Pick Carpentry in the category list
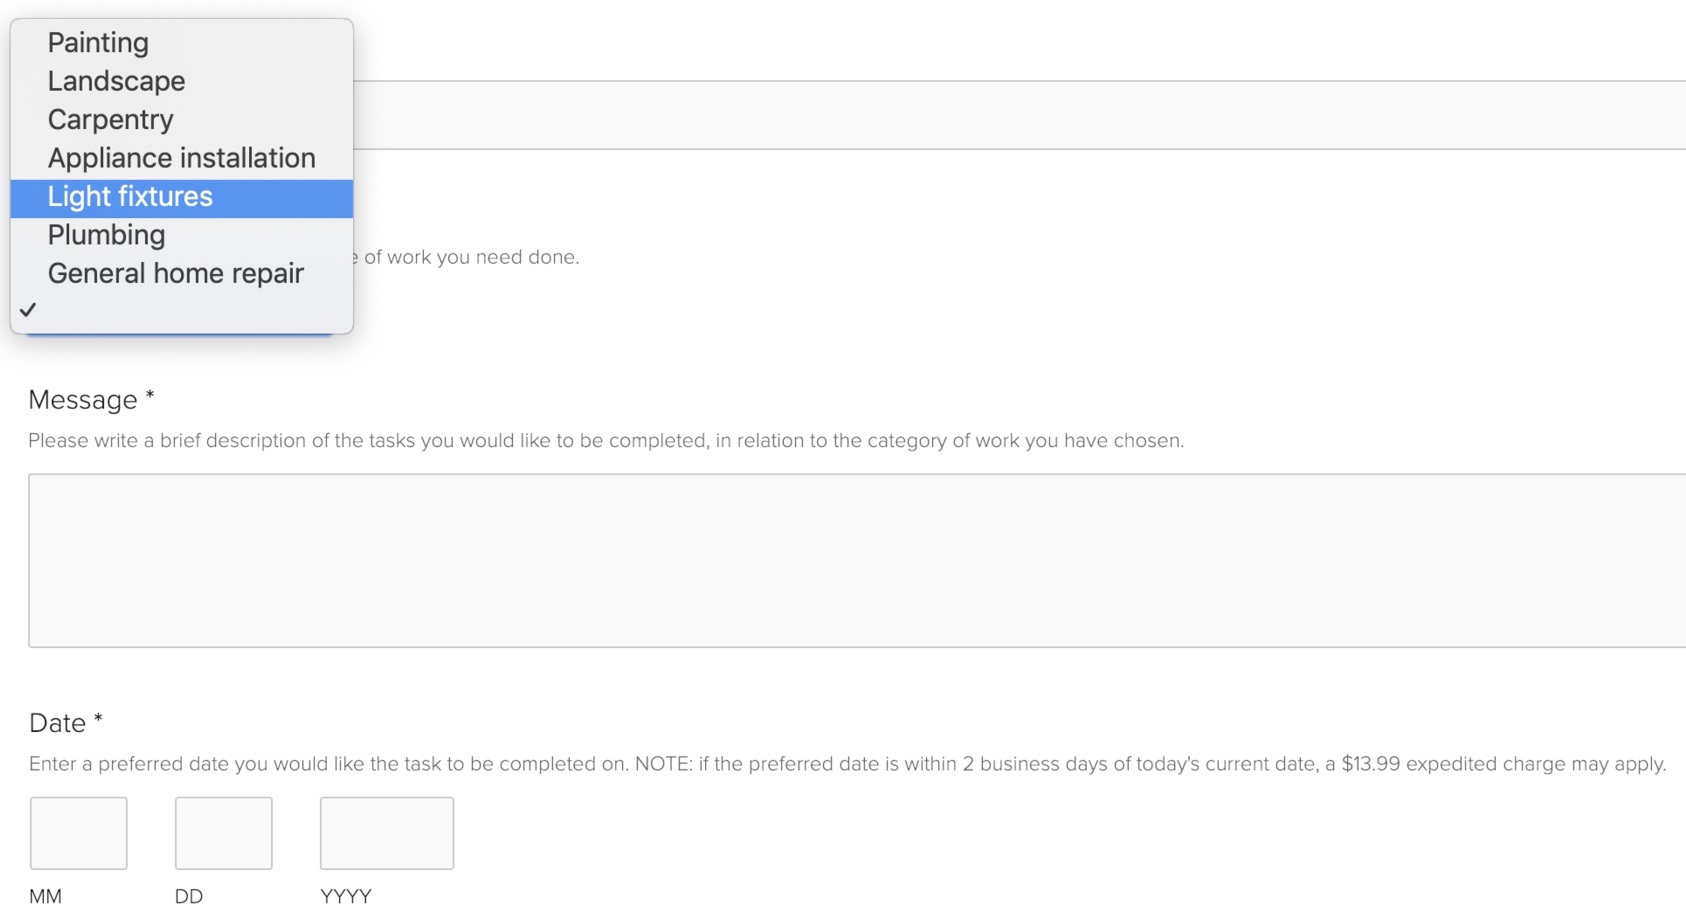1686x912 pixels. [x=181, y=120]
